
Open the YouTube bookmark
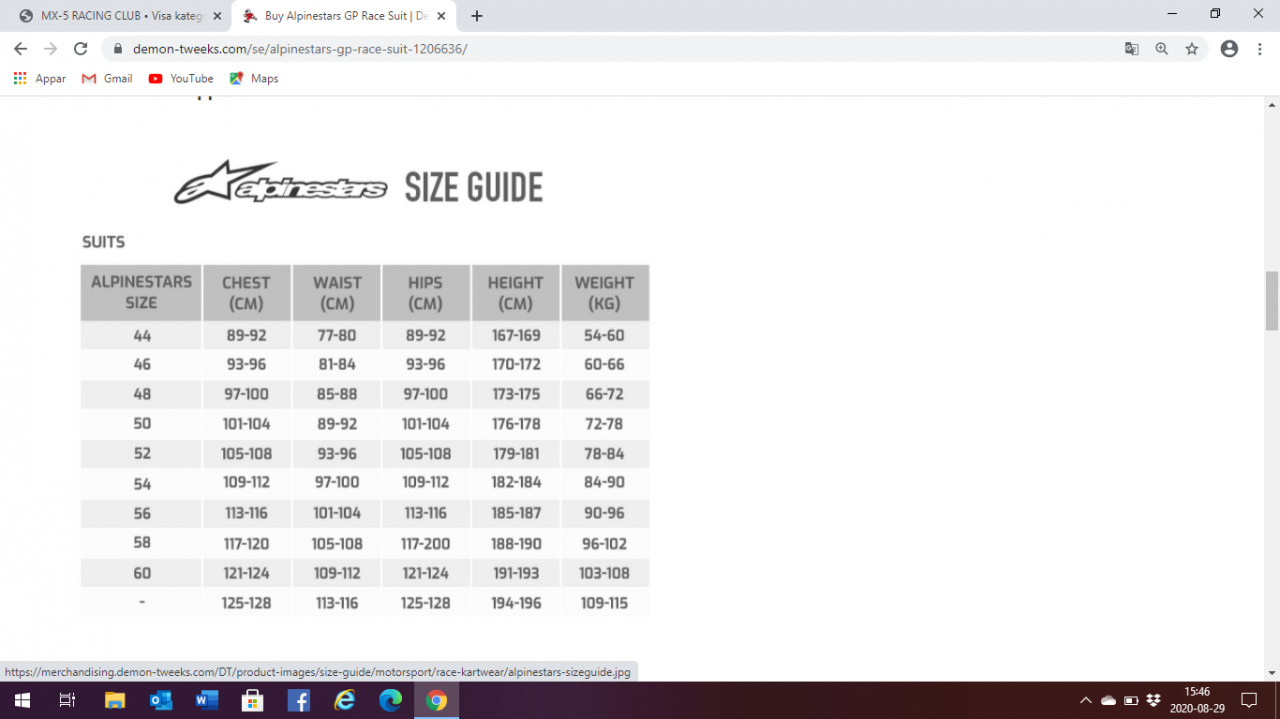point(181,78)
